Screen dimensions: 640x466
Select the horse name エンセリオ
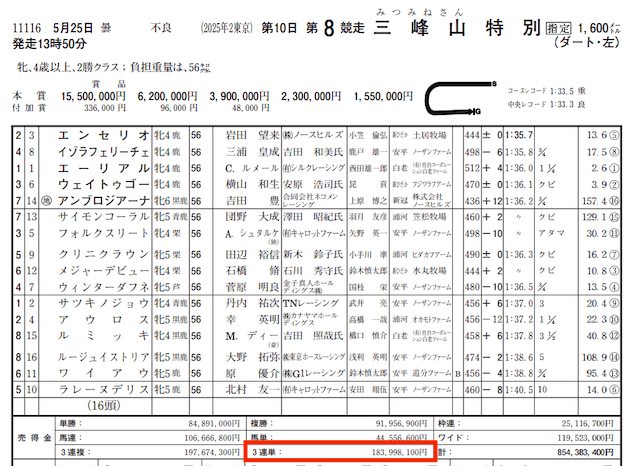click(104, 135)
